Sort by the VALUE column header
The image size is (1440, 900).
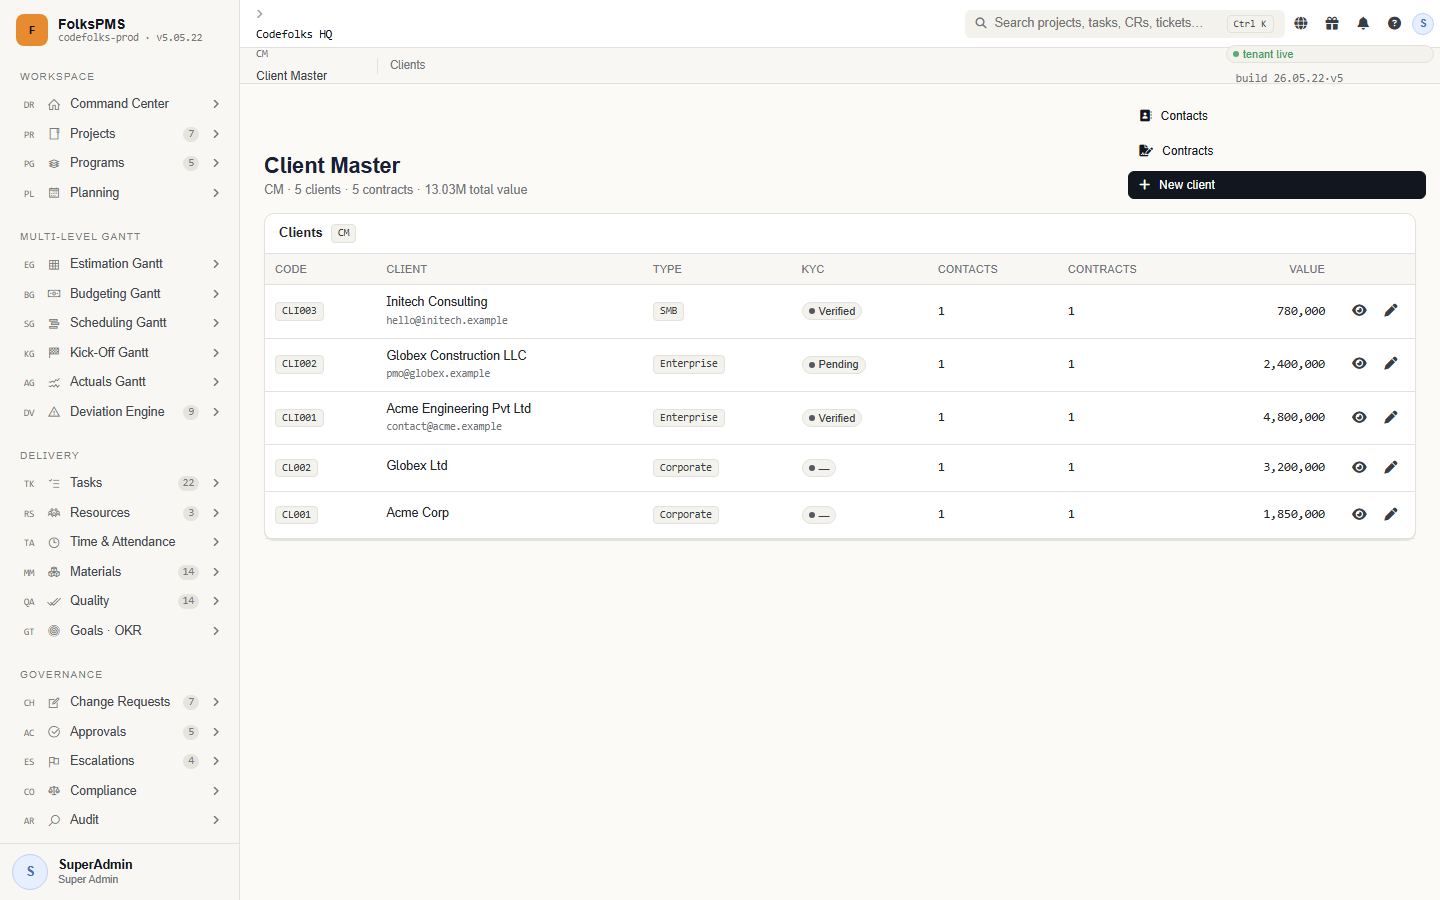[x=1306, y=270]
